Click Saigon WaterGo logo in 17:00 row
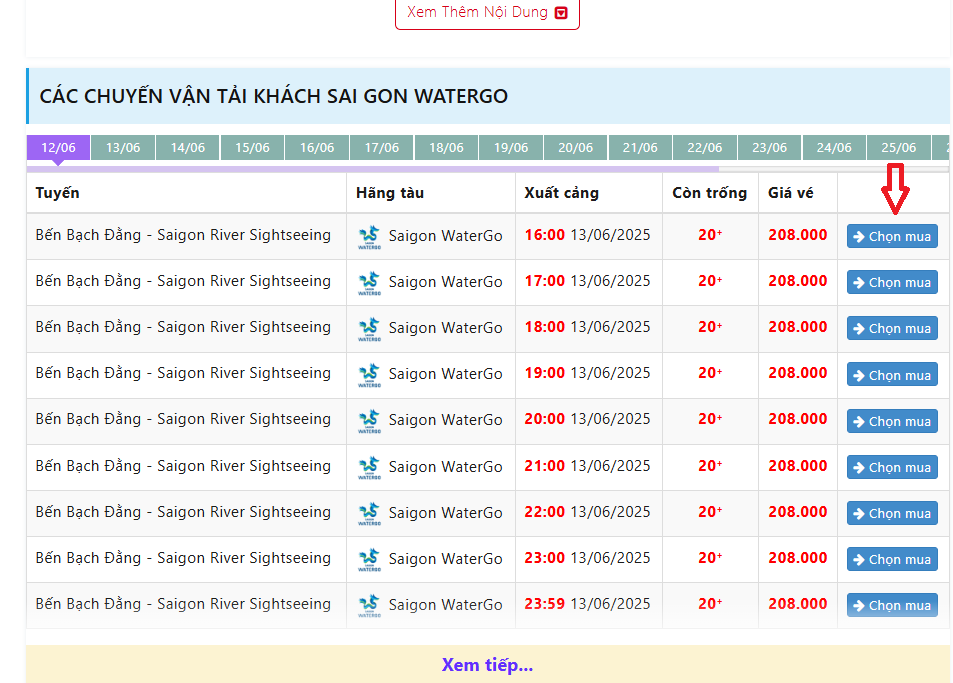Viewport: 953px width, 683px height. tap(369, 283)
